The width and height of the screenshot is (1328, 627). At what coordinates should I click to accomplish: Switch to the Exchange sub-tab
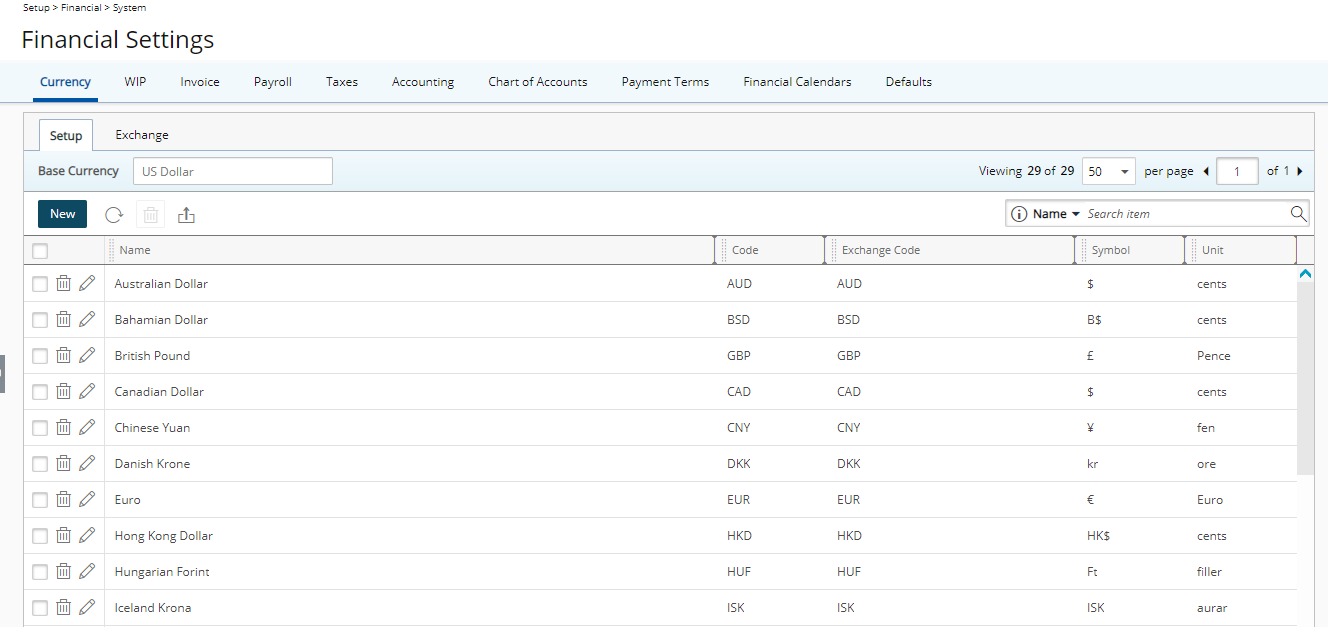pos(142,135)
